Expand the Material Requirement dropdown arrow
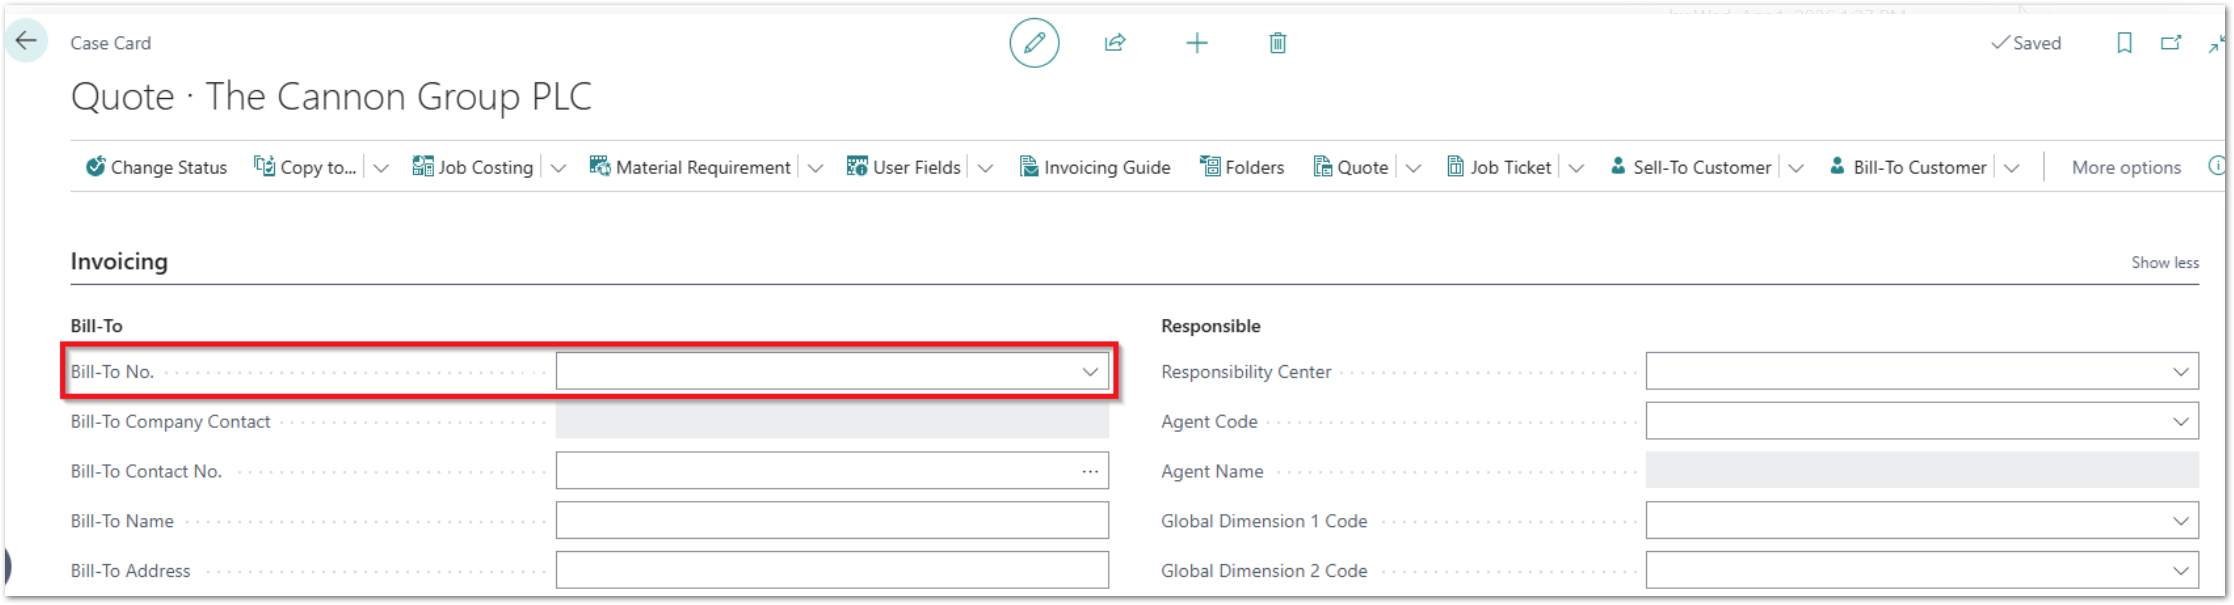 tap(815, 168)
